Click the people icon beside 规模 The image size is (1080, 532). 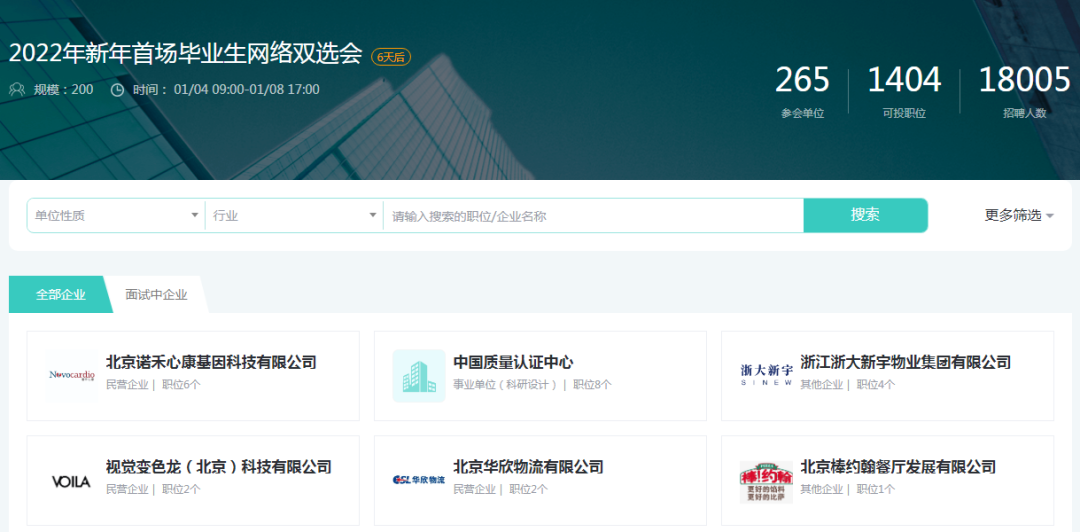coord(17,90)
